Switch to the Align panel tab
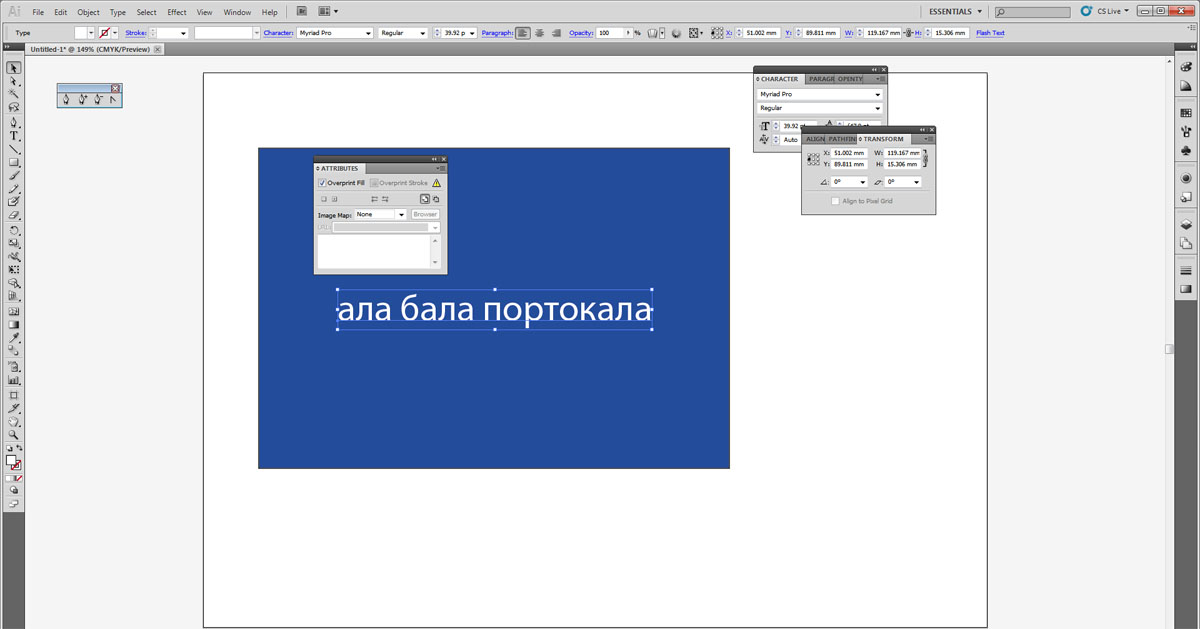This screenshot has height=629, width=1200. (x=815, y=139)
